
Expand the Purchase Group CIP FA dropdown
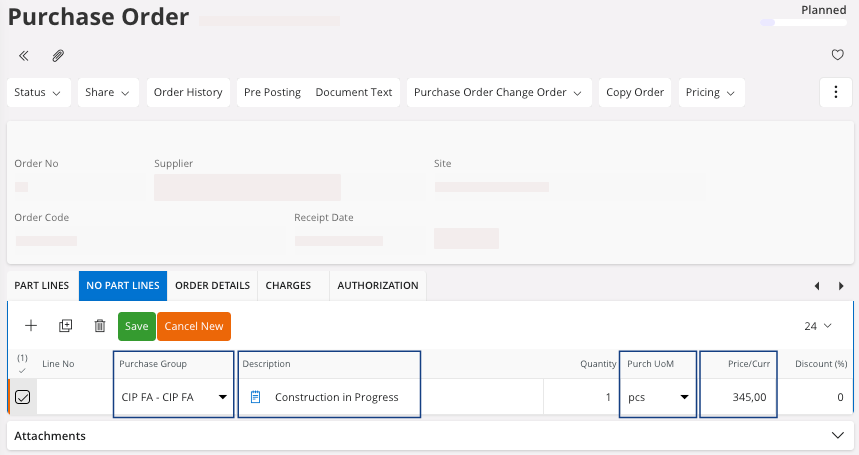pyautogui.click(x=221, y=397)
